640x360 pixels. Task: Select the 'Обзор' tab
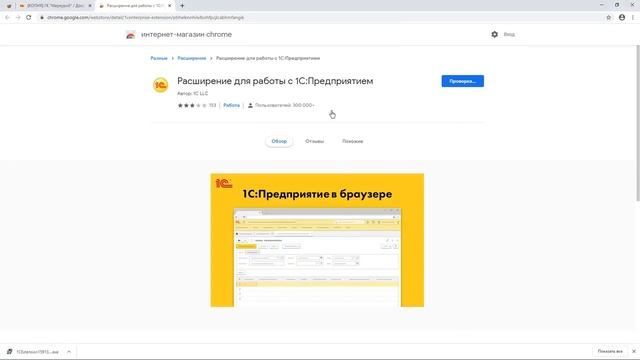coord(279,141)
